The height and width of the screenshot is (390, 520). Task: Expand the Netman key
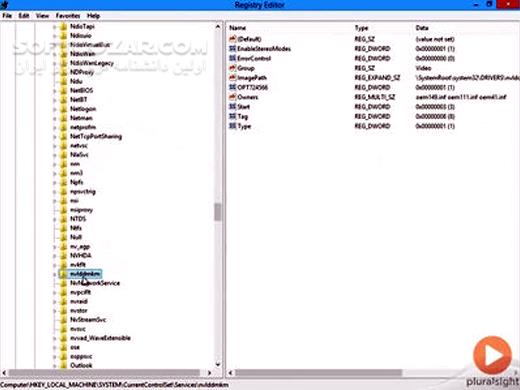(x=55, y=118)
